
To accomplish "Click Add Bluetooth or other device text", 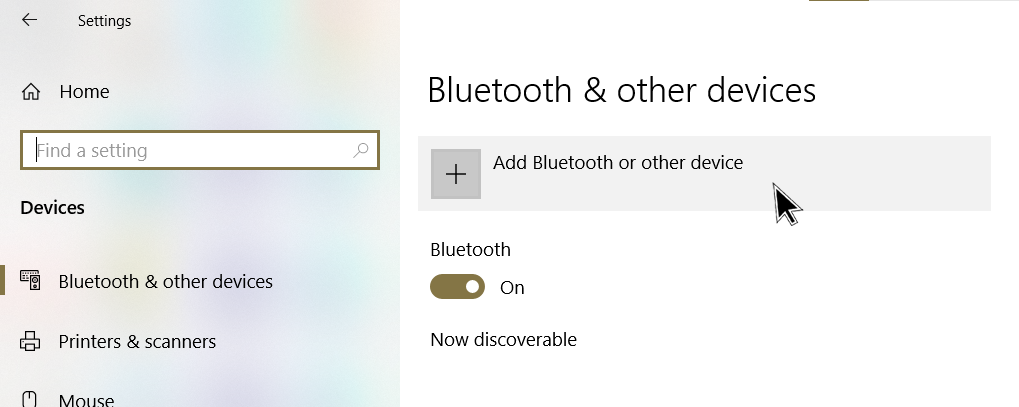I will [x=617, y=162].
